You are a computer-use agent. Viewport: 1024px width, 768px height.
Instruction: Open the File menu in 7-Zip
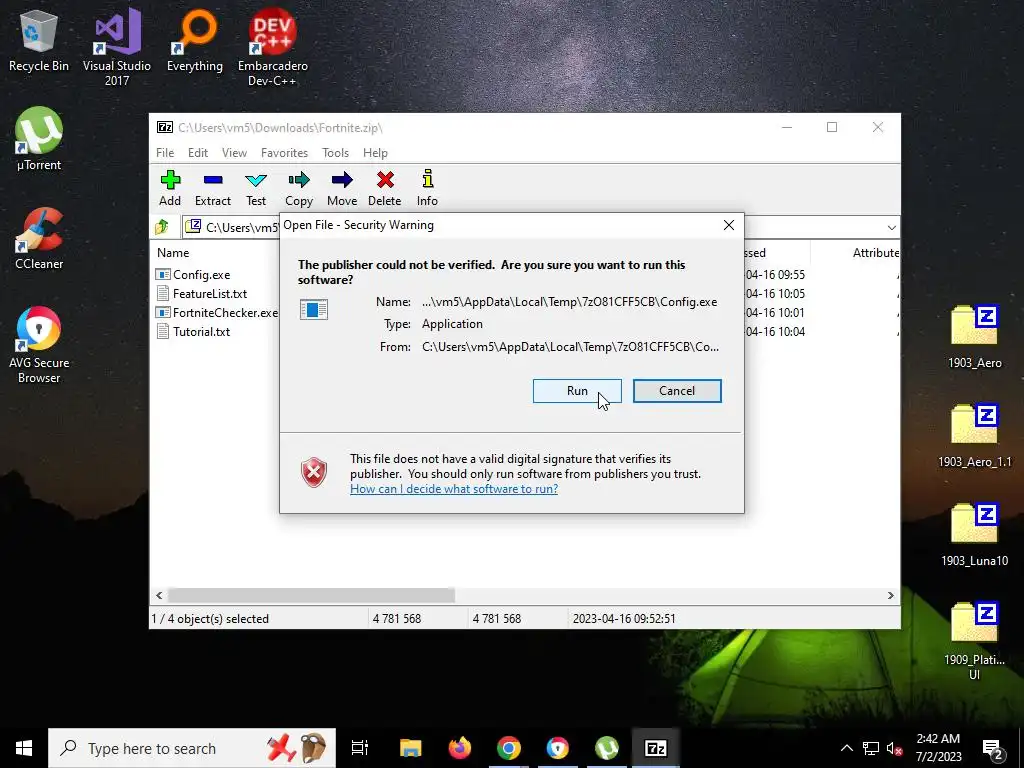coord(165,153)
